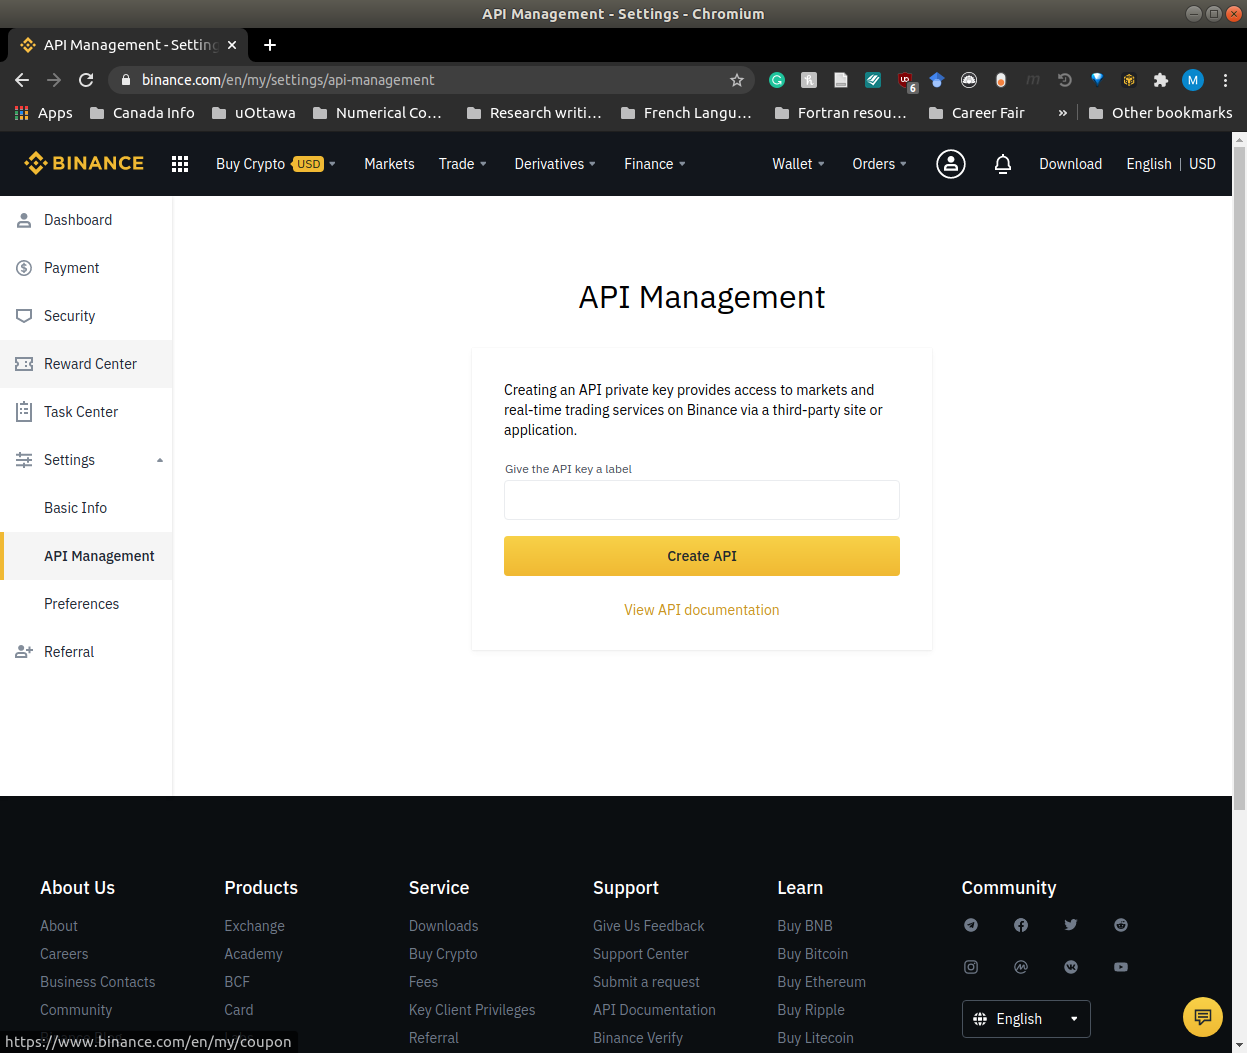Click USD currency in the header
Viewport: 1247px width, 1053px height.
point(1202,164)
